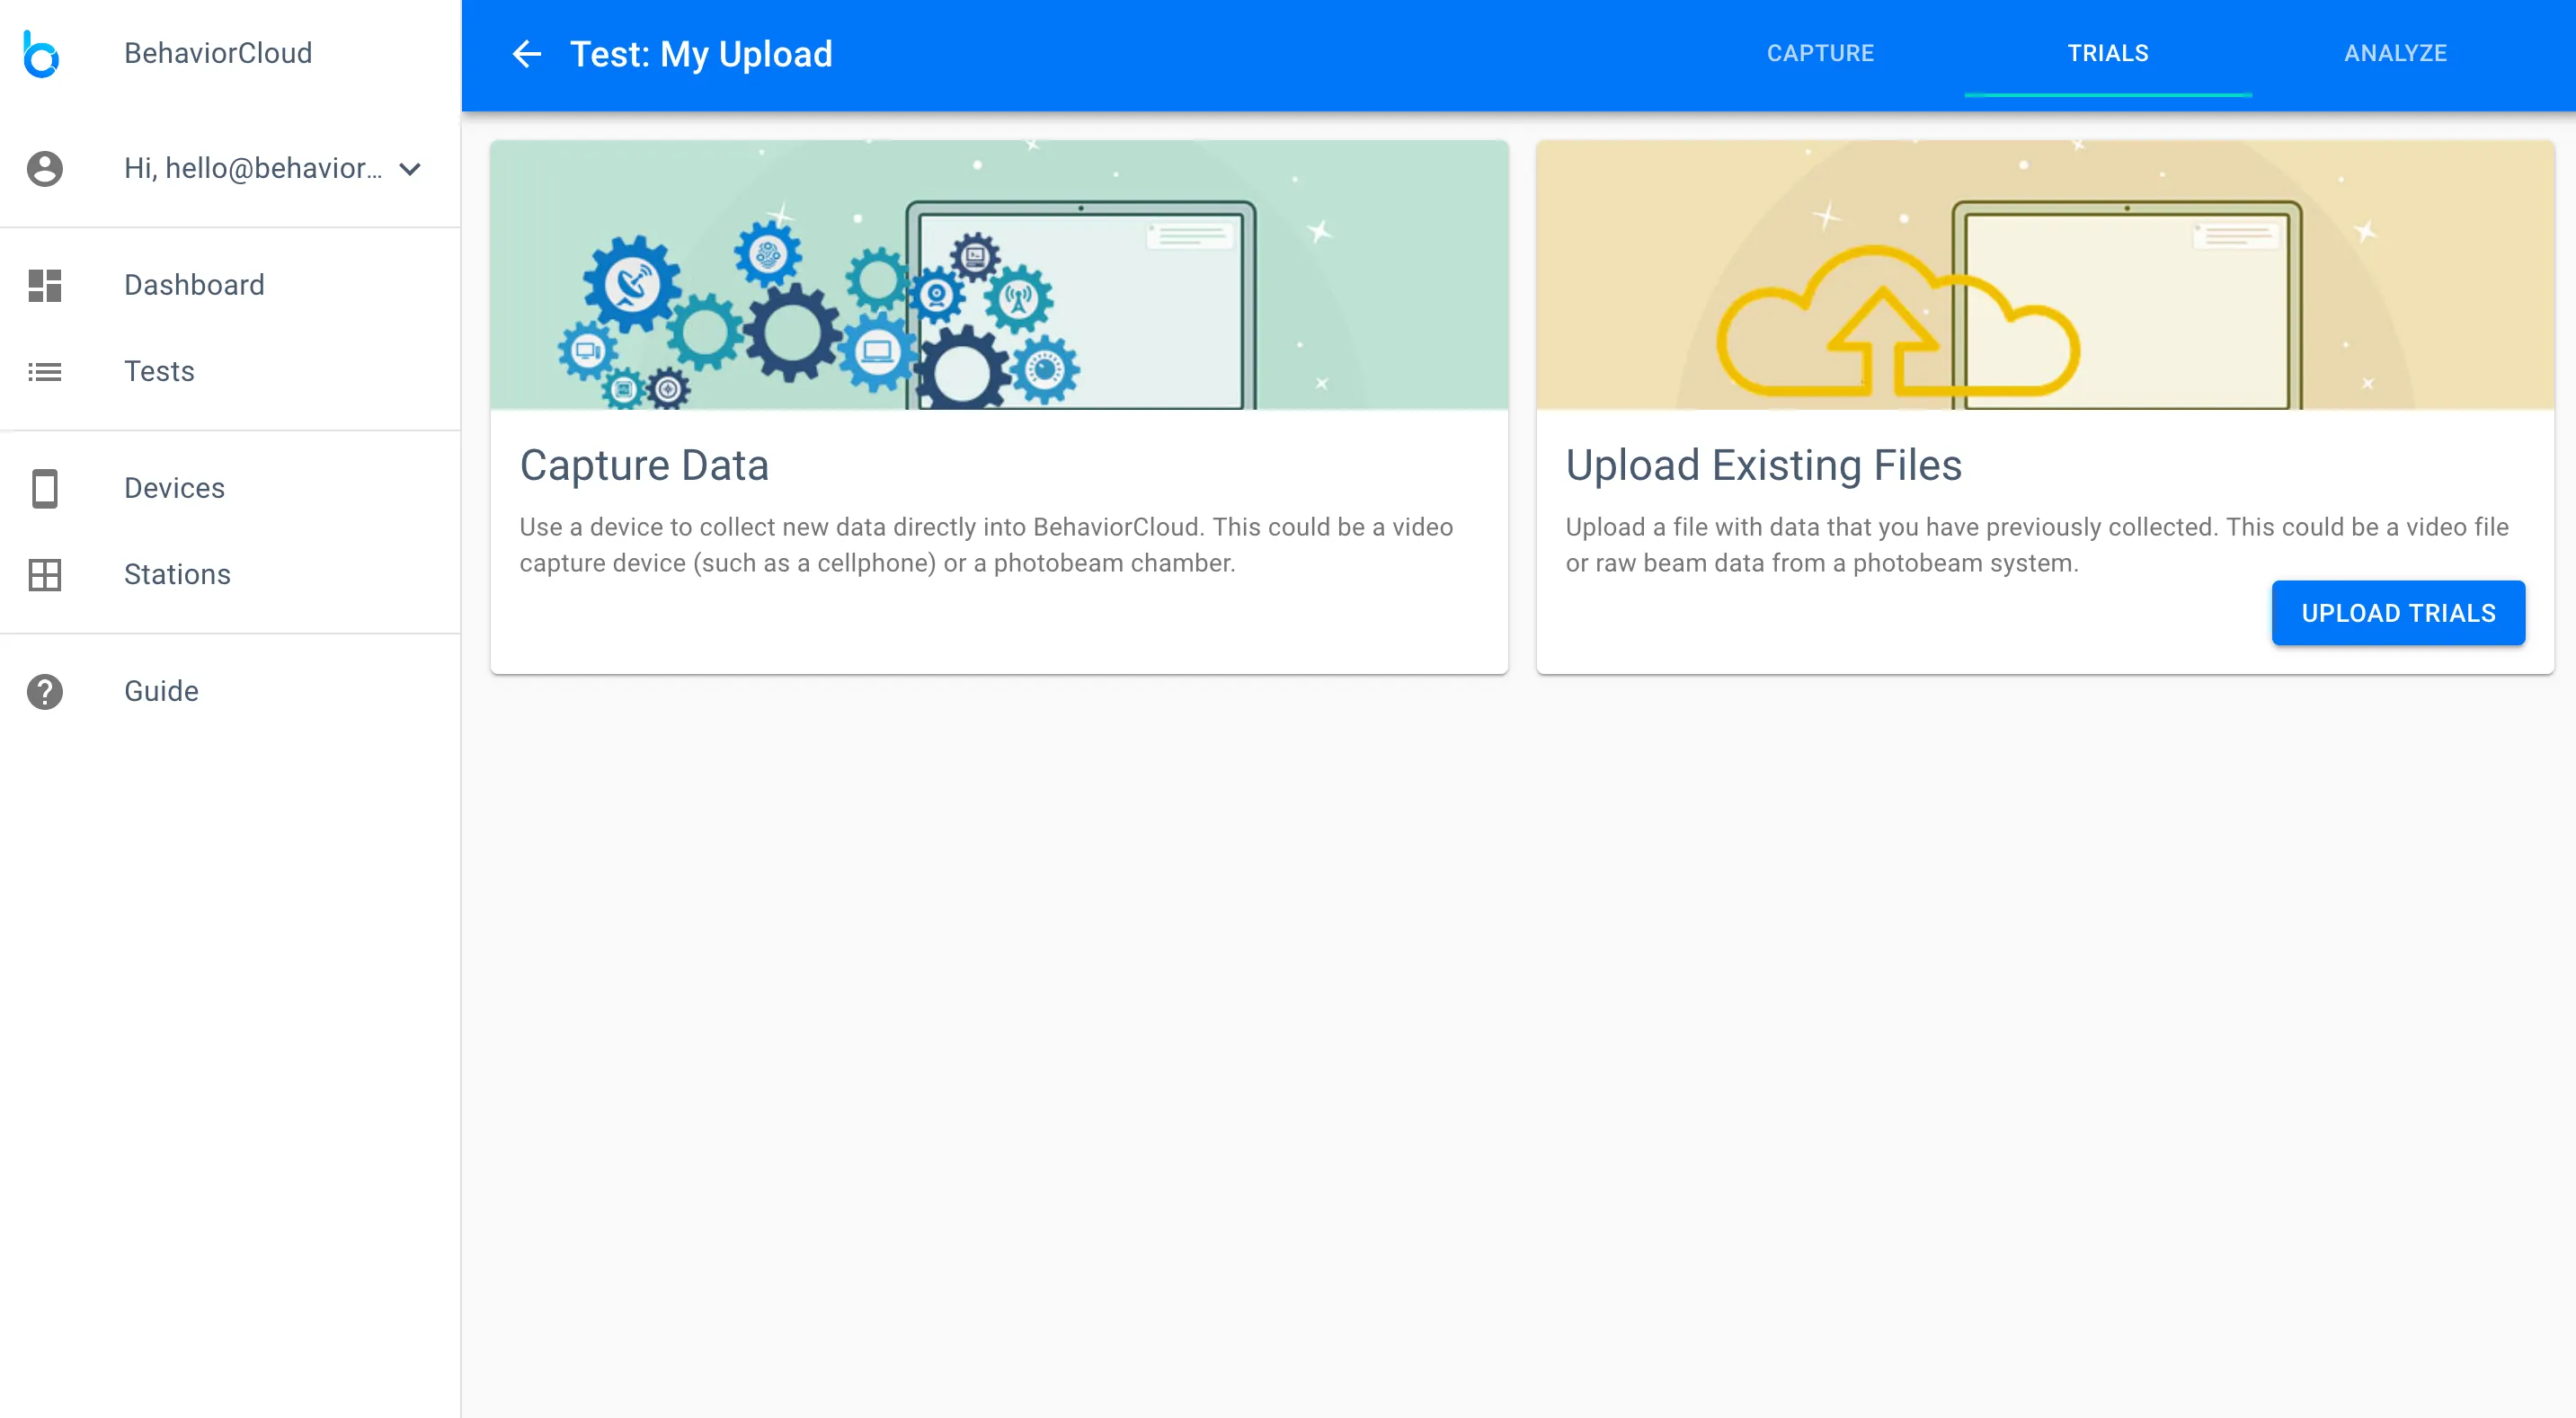
Task: Expand the account dropdown chevron
Action: (410, 169)
